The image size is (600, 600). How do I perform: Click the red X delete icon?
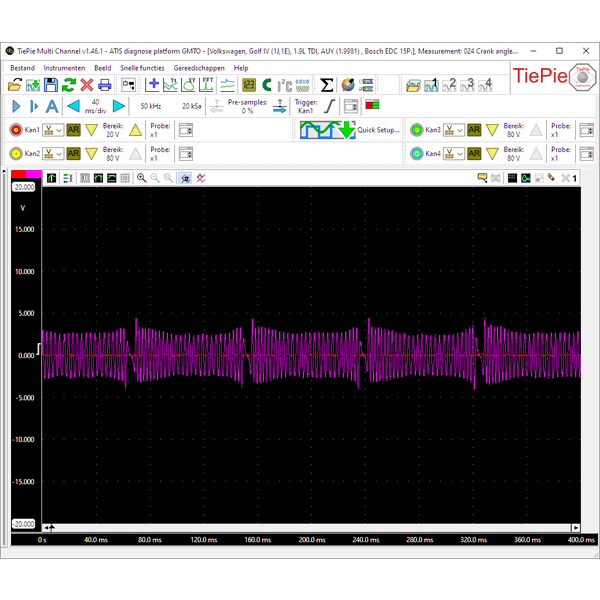click(x=87, y=85)
